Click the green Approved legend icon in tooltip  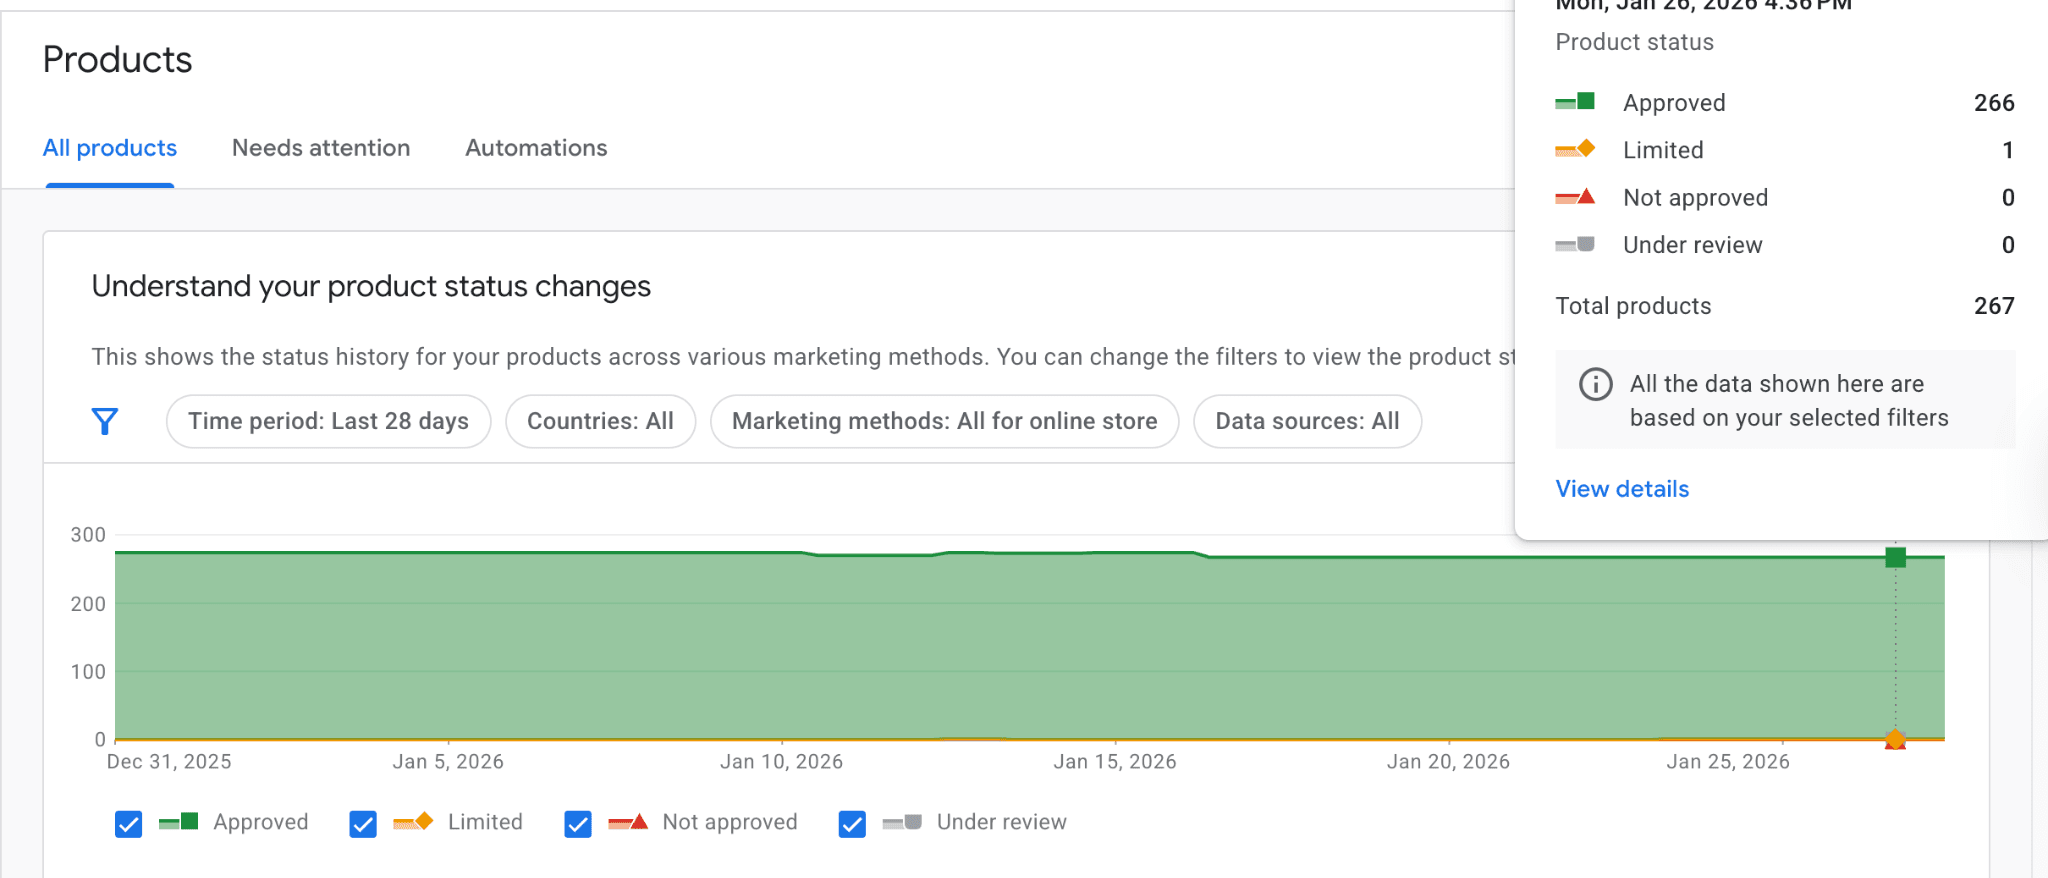pos(1575,102)
